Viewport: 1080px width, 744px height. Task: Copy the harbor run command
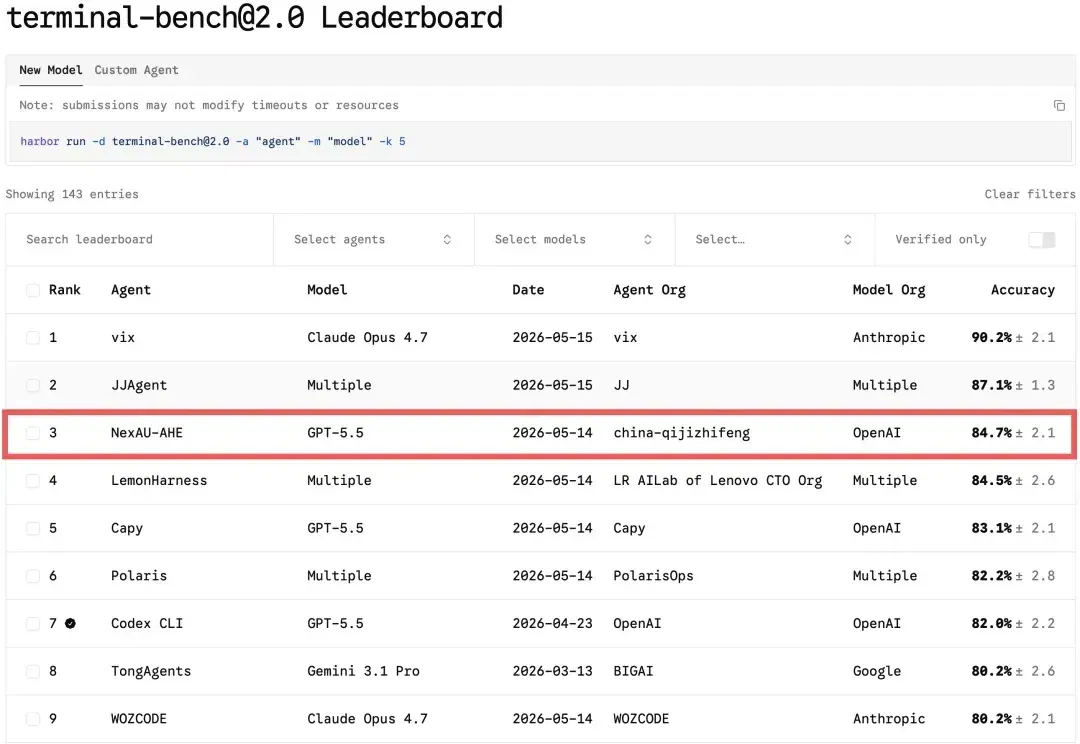(1059, 105)
